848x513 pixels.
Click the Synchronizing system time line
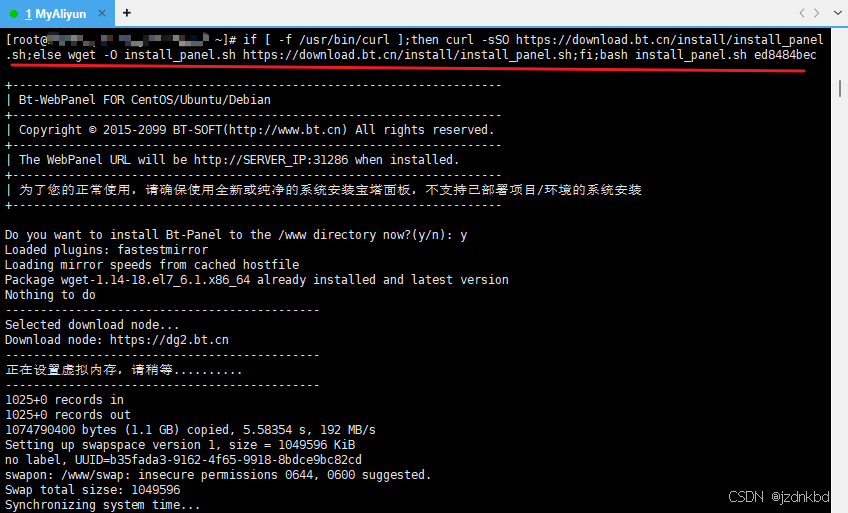click(x=103, y=505)
